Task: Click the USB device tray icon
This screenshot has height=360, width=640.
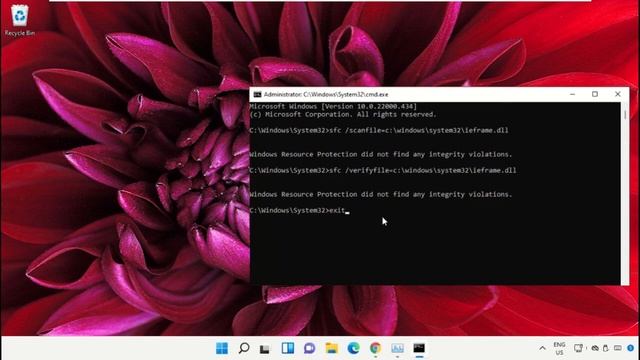Action: pos(606,348)
